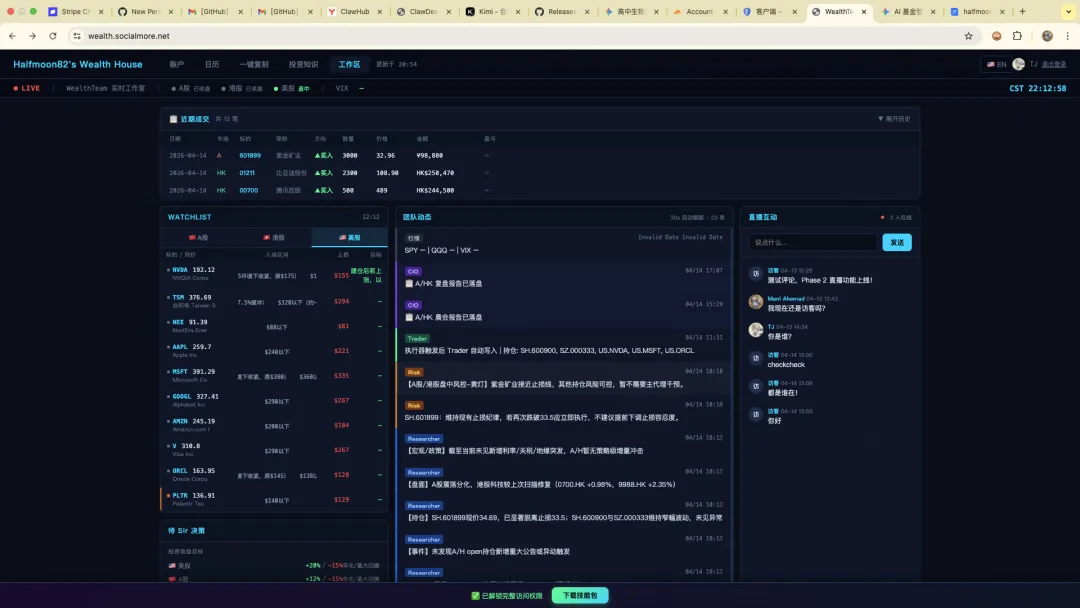This screenshot has width=1080, height=608.
Task: Select the ORCL watchlist row
Action: [x=274, y=474]
